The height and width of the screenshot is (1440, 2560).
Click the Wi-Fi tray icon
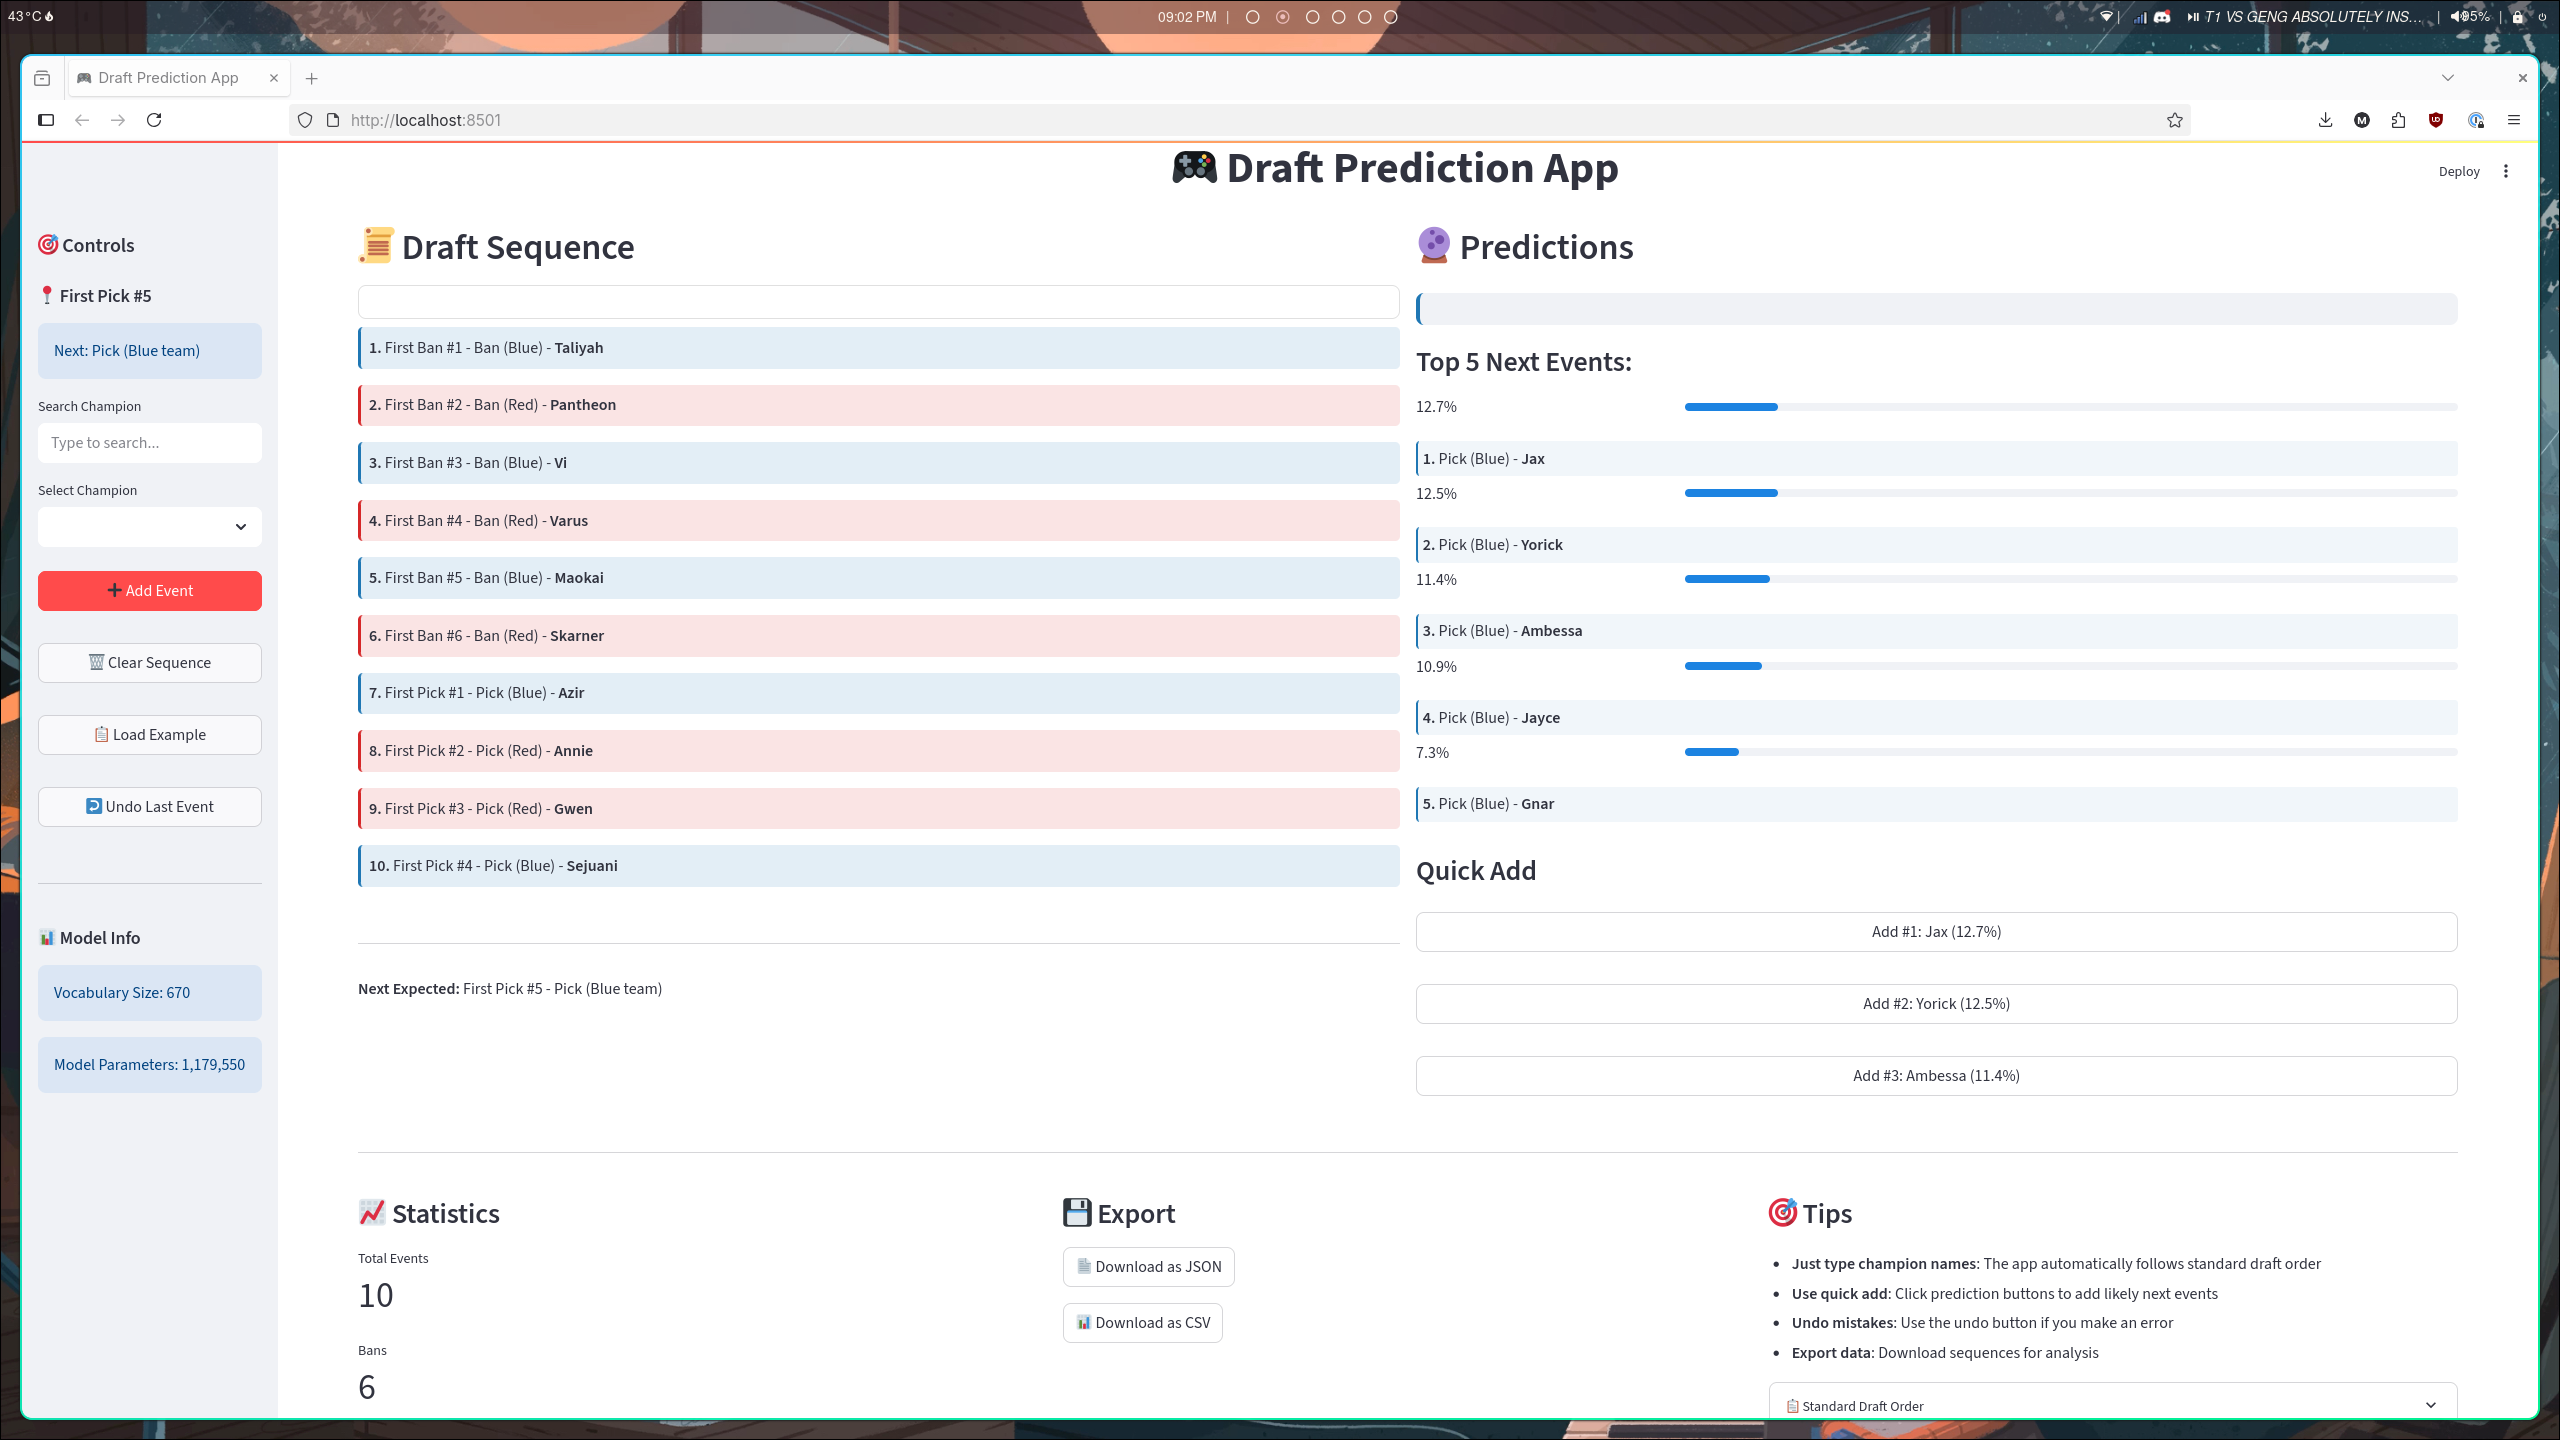coord(2106,17)
